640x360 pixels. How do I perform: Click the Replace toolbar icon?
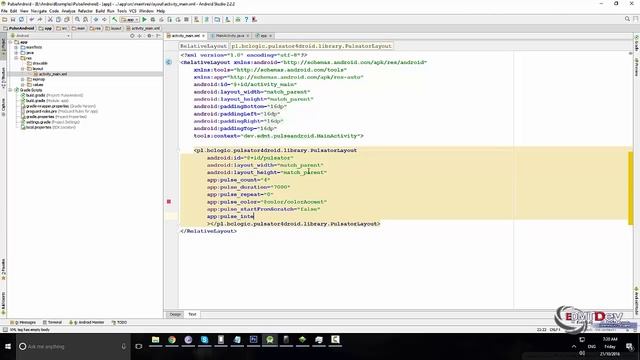85,19
